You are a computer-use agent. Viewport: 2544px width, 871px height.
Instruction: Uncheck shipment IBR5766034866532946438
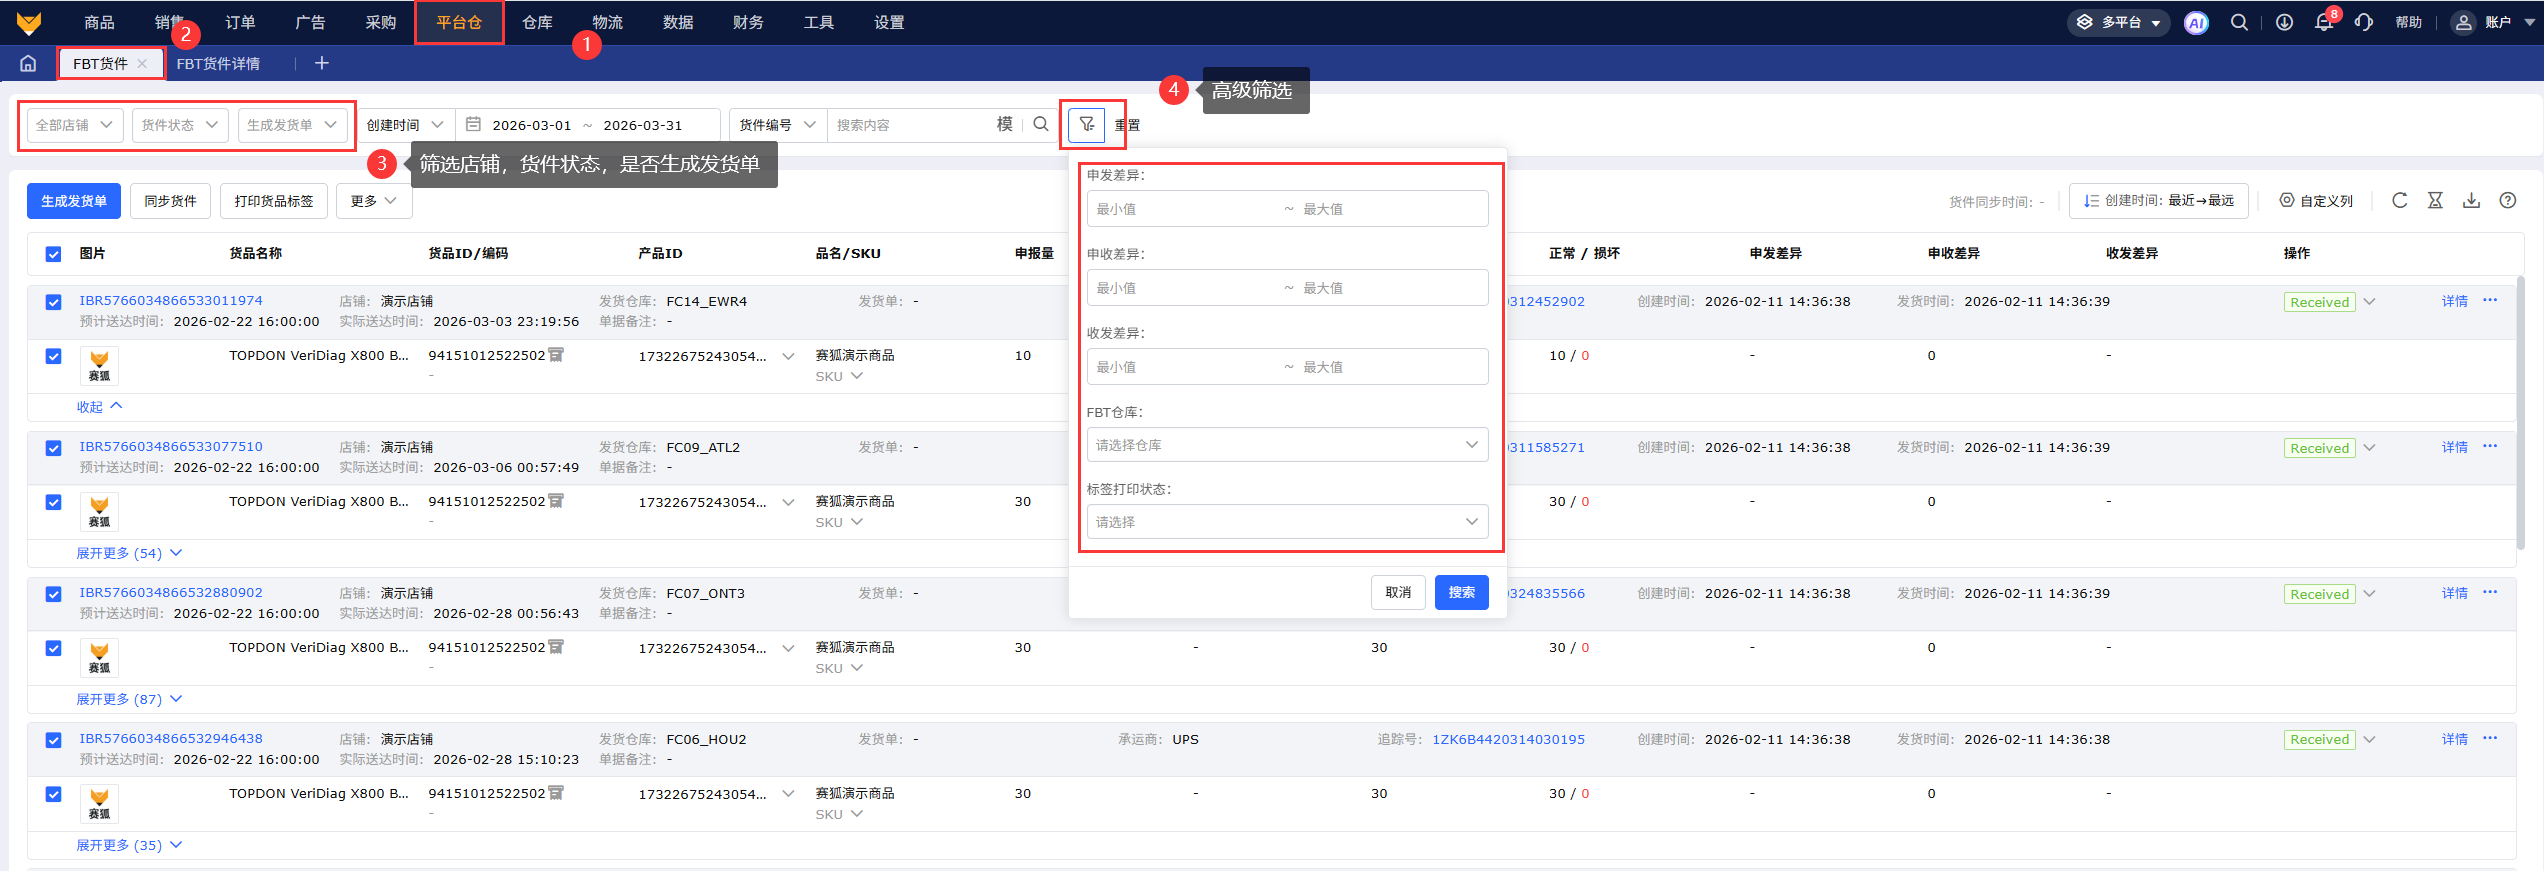click(x=53, y=740)
